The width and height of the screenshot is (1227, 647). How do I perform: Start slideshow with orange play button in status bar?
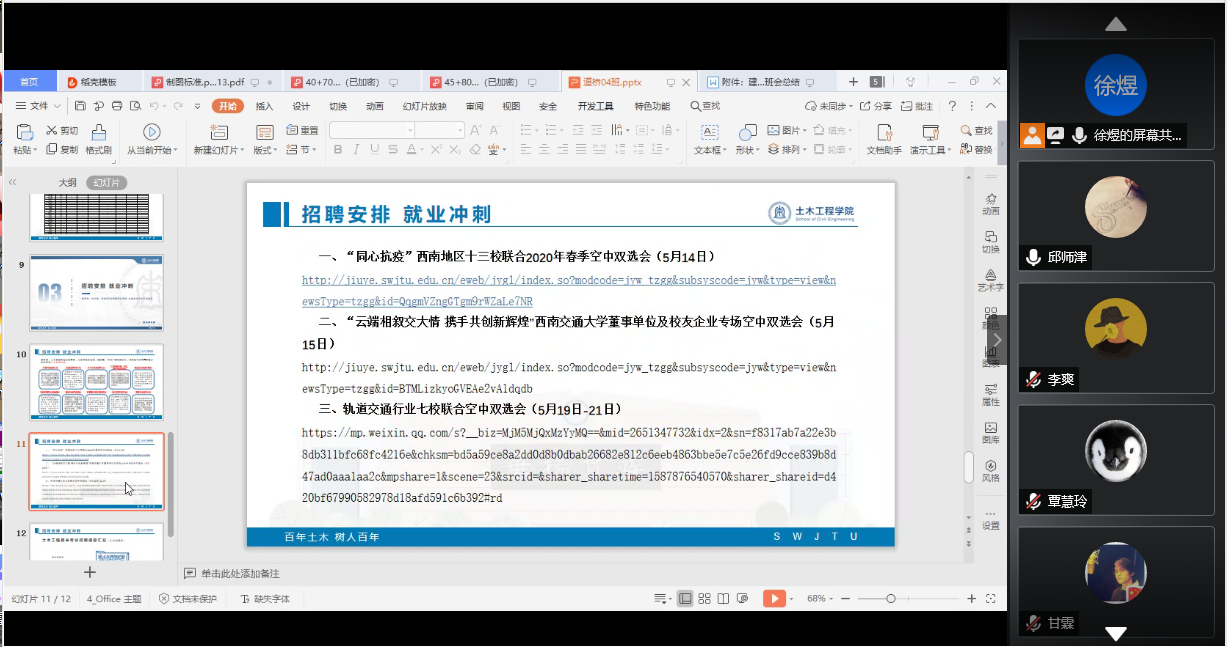773,598
